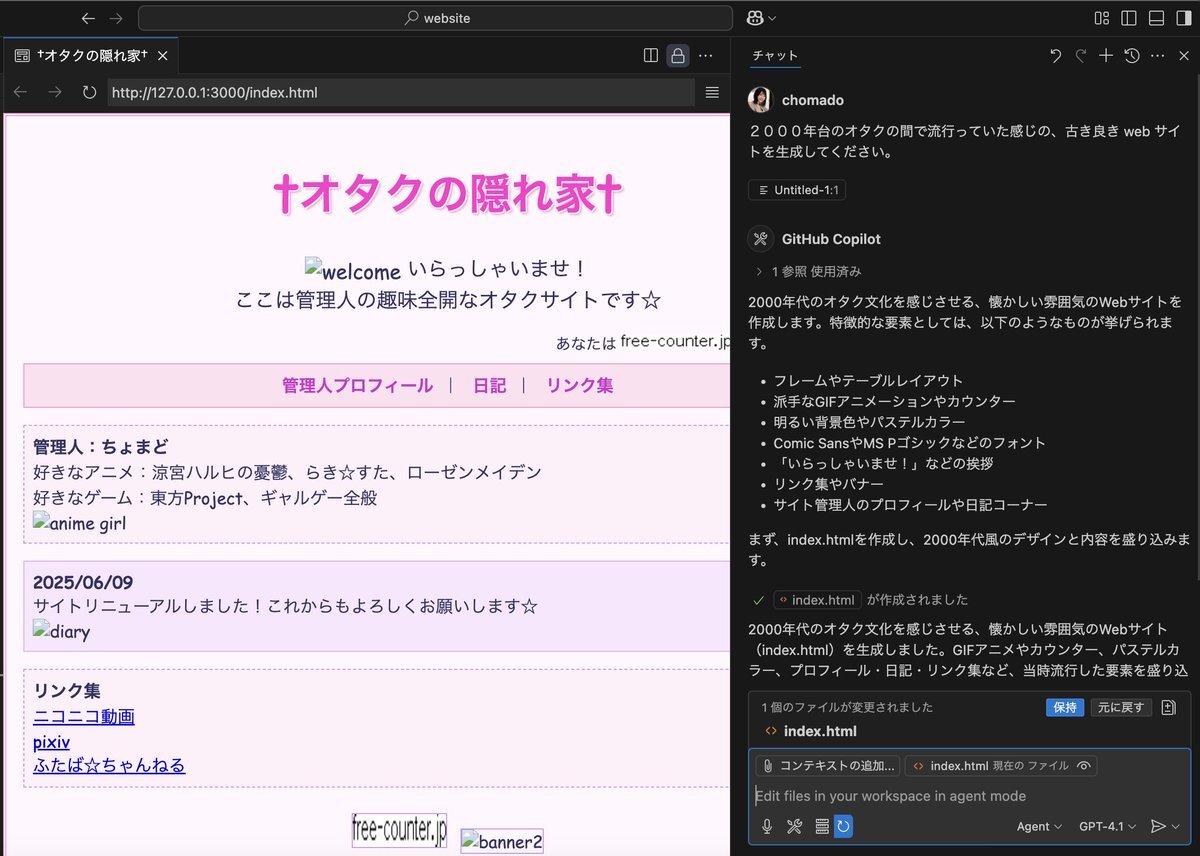Toggle the primary side bar
This screenshot has height=856, width=1200.
pyautogui.click(x=1129, y=18)
